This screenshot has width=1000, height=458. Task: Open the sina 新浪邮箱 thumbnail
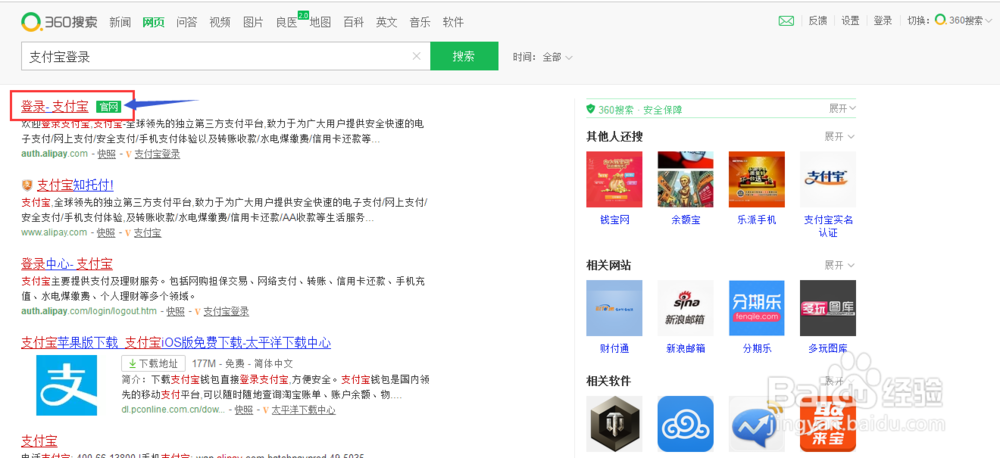pyautogui.click(x=686, y=308)
